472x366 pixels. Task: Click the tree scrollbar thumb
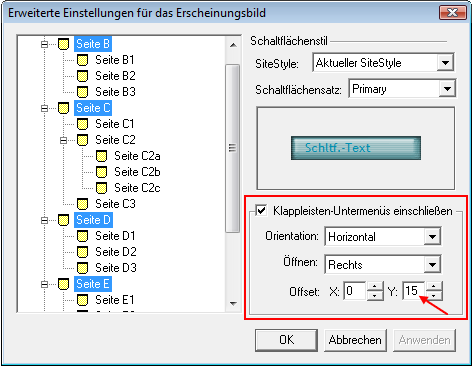tap(233, 148)
